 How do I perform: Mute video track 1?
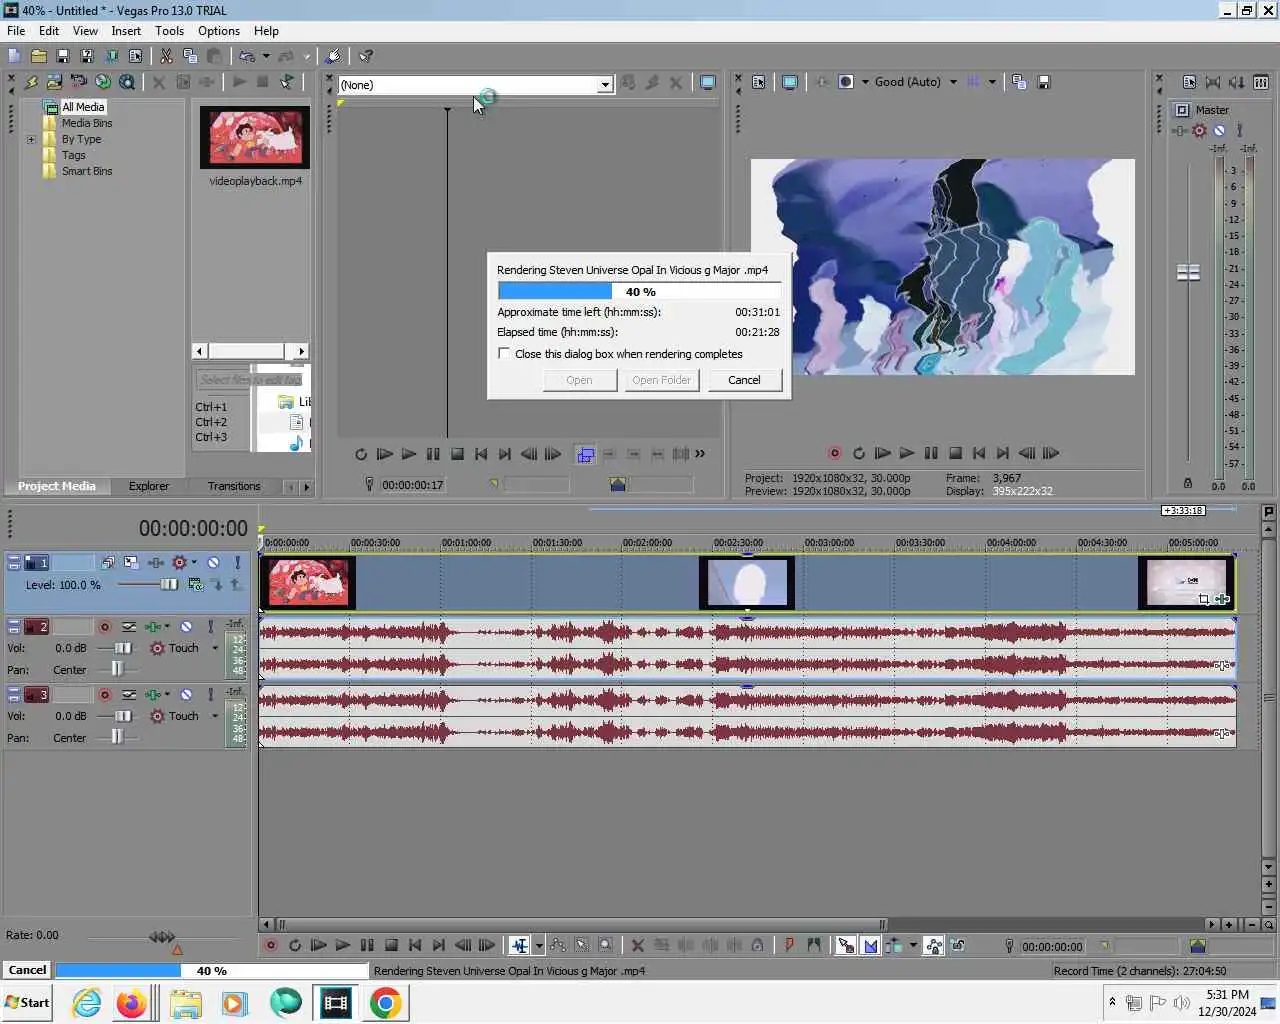[213, 563]
